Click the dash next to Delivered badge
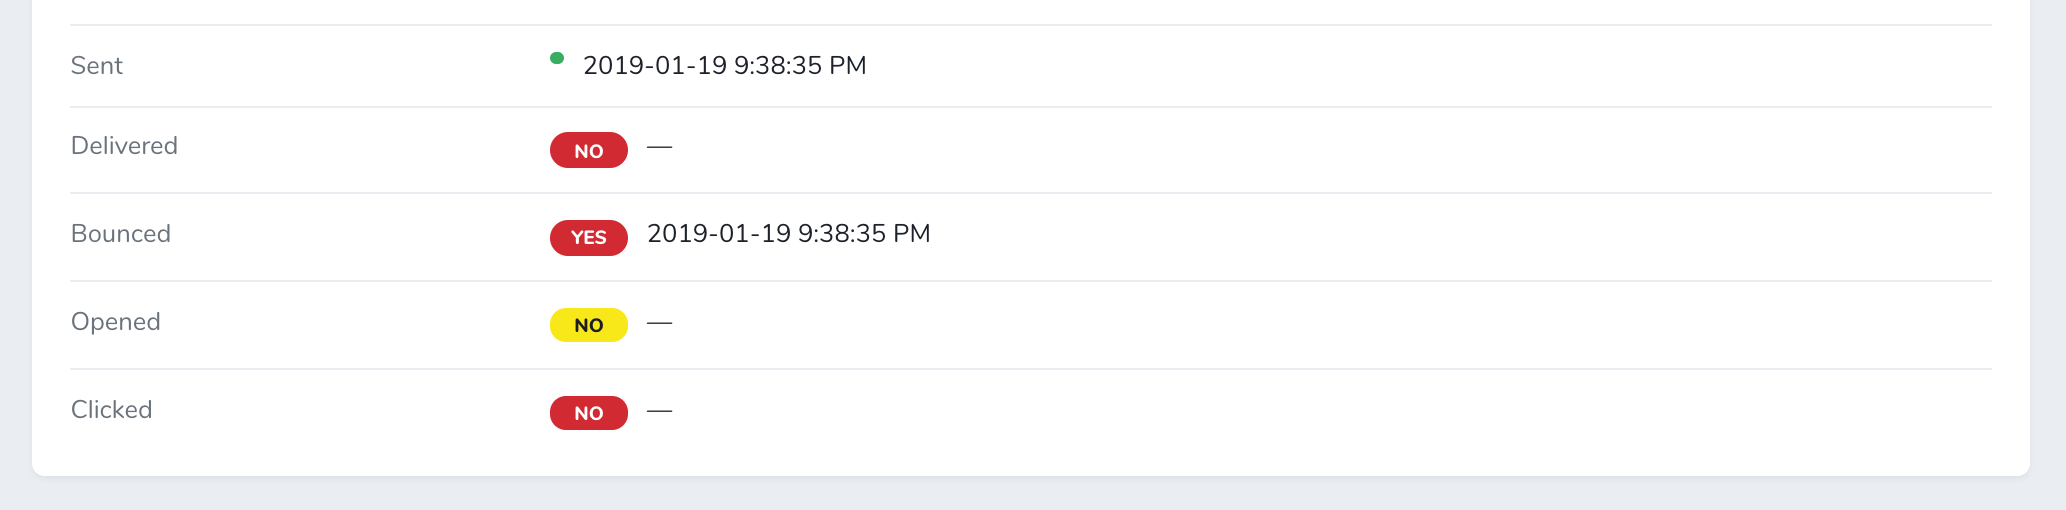 point(659,147)
